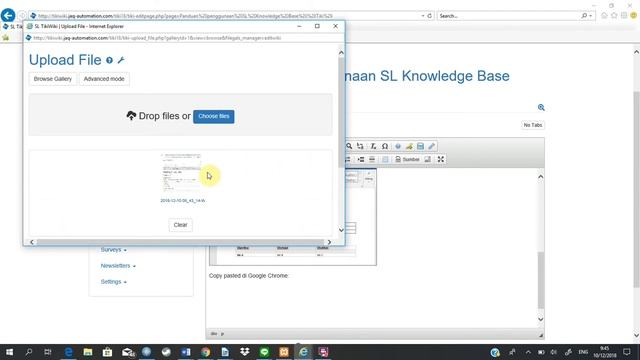
Task: Click the blue pencil icon in editor toolbar
Action: tap(432, 146)
